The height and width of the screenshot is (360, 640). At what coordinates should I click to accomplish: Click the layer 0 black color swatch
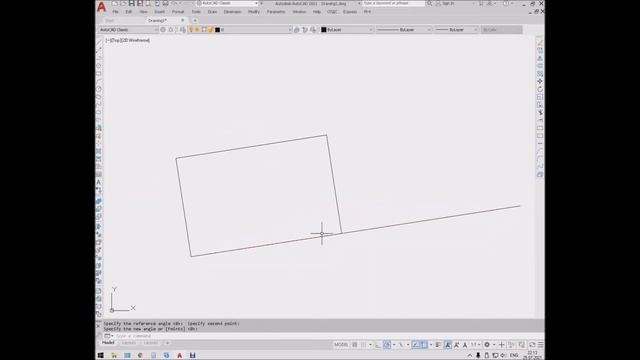pos(217,30)
